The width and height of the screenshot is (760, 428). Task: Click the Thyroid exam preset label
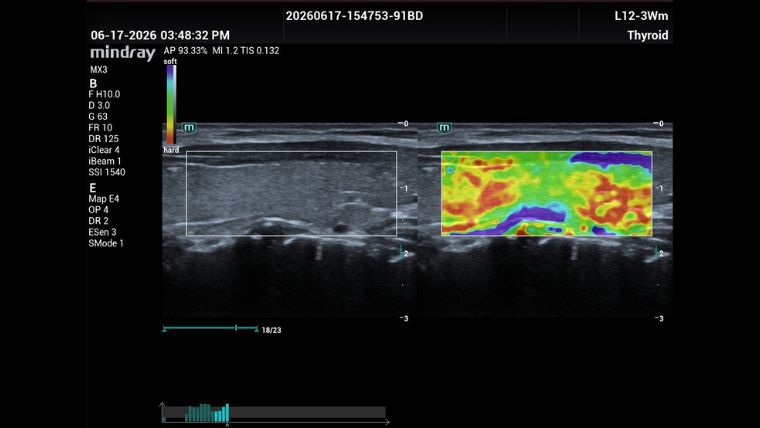click(x=648, y=35)
